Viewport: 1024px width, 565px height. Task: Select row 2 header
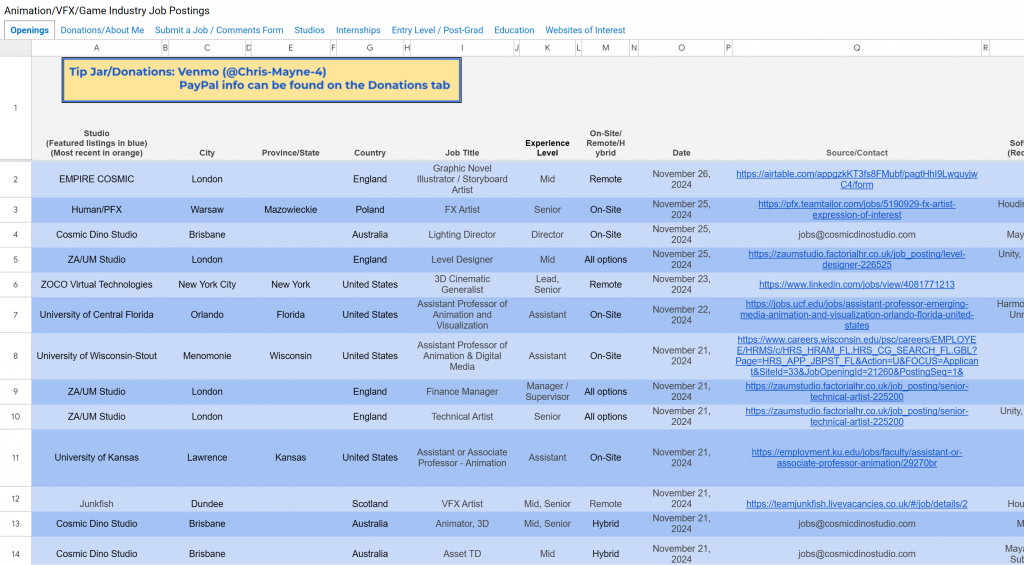click(x=16, y=179)
